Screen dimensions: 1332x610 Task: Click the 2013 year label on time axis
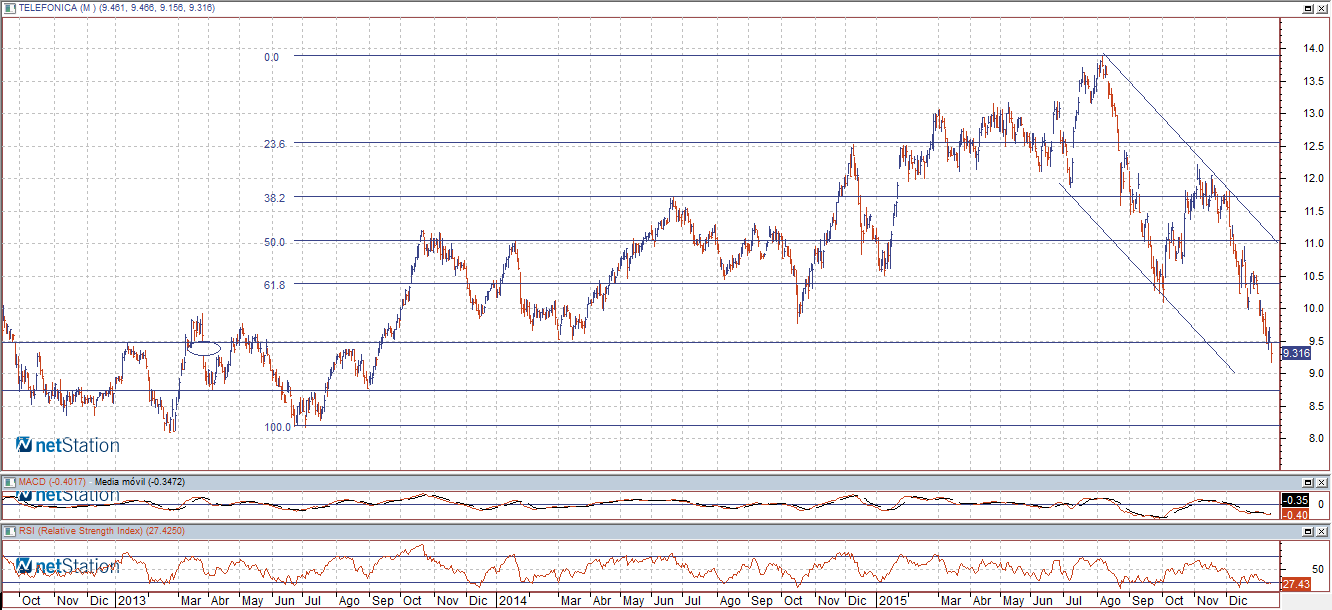point(131,601)
